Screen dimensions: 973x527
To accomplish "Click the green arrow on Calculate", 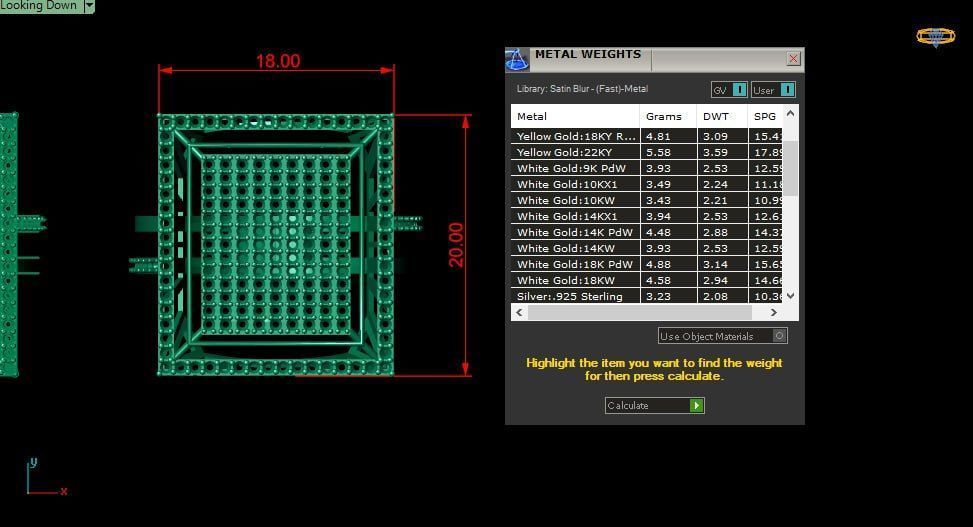I will point(696,405).
